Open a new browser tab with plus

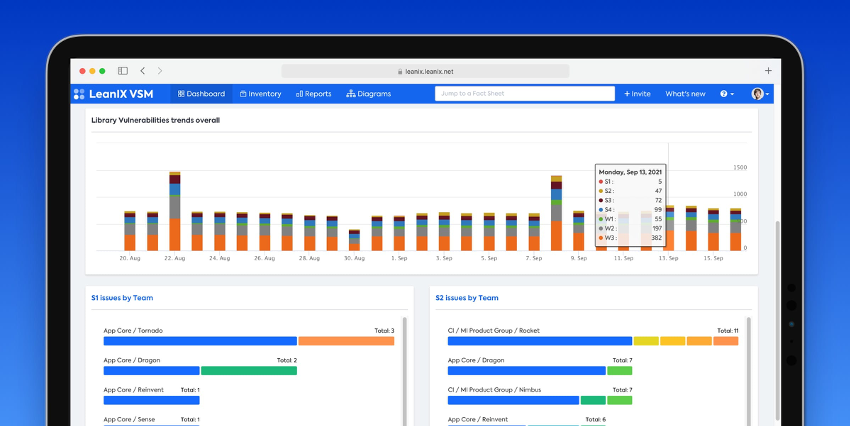tap(768, 71)
